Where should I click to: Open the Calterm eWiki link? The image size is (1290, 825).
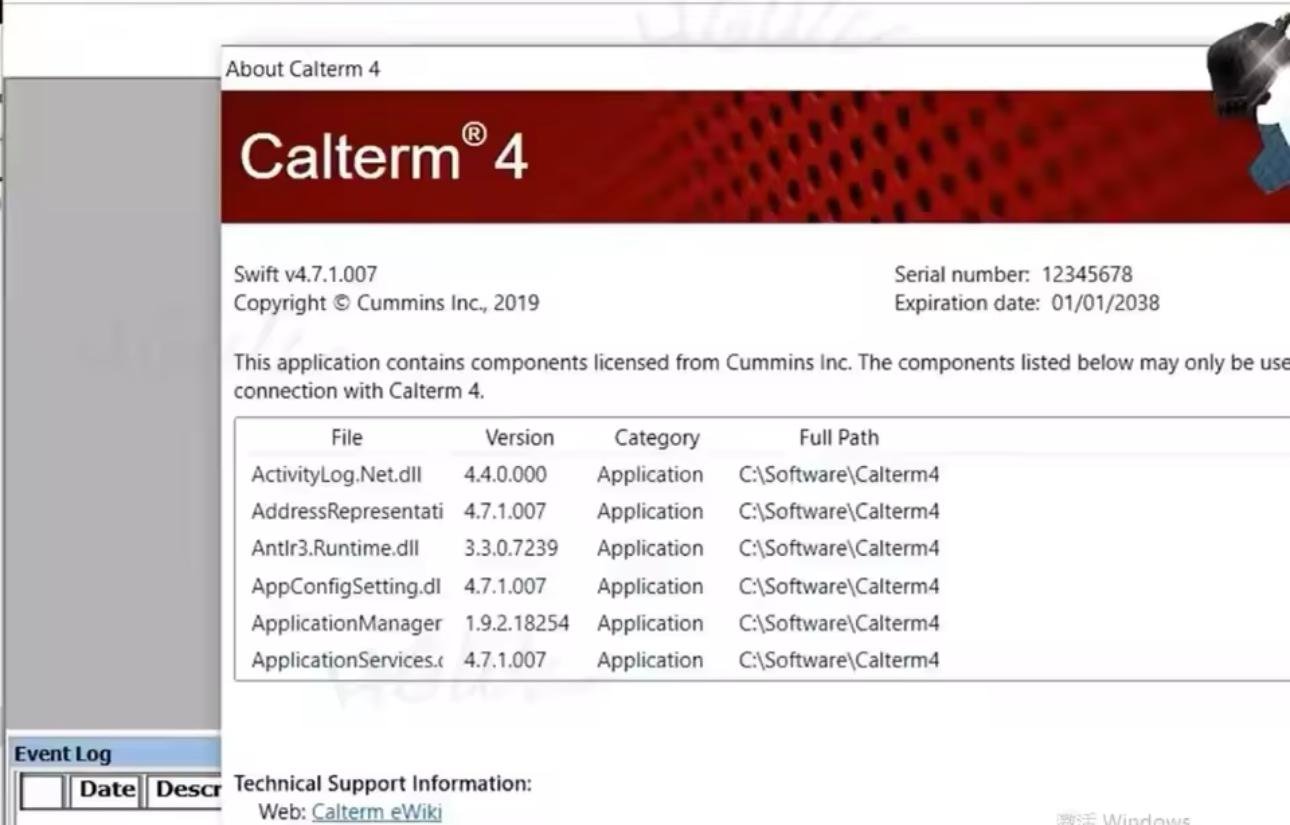376,811
